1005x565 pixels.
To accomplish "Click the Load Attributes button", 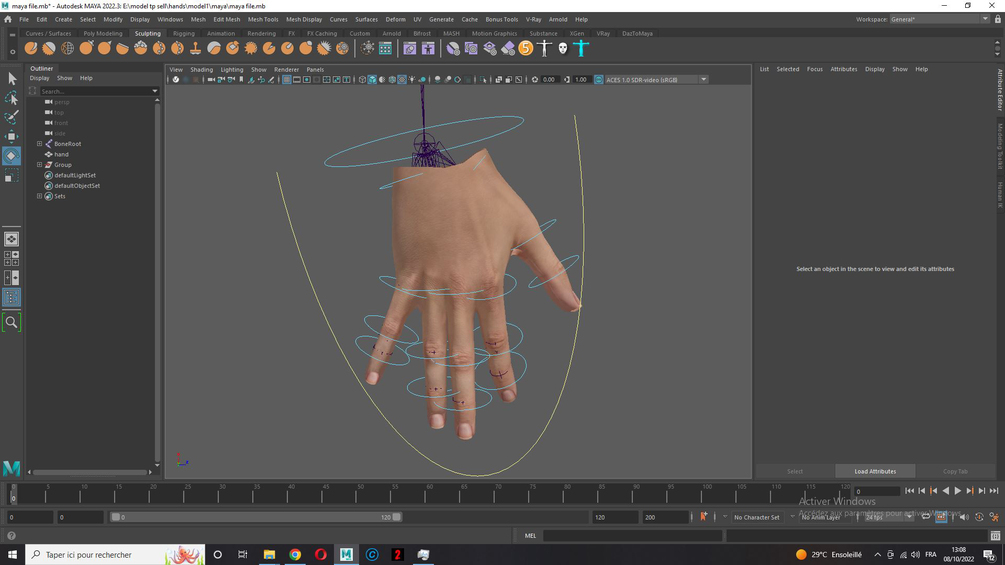I will (x=875, y=471).
